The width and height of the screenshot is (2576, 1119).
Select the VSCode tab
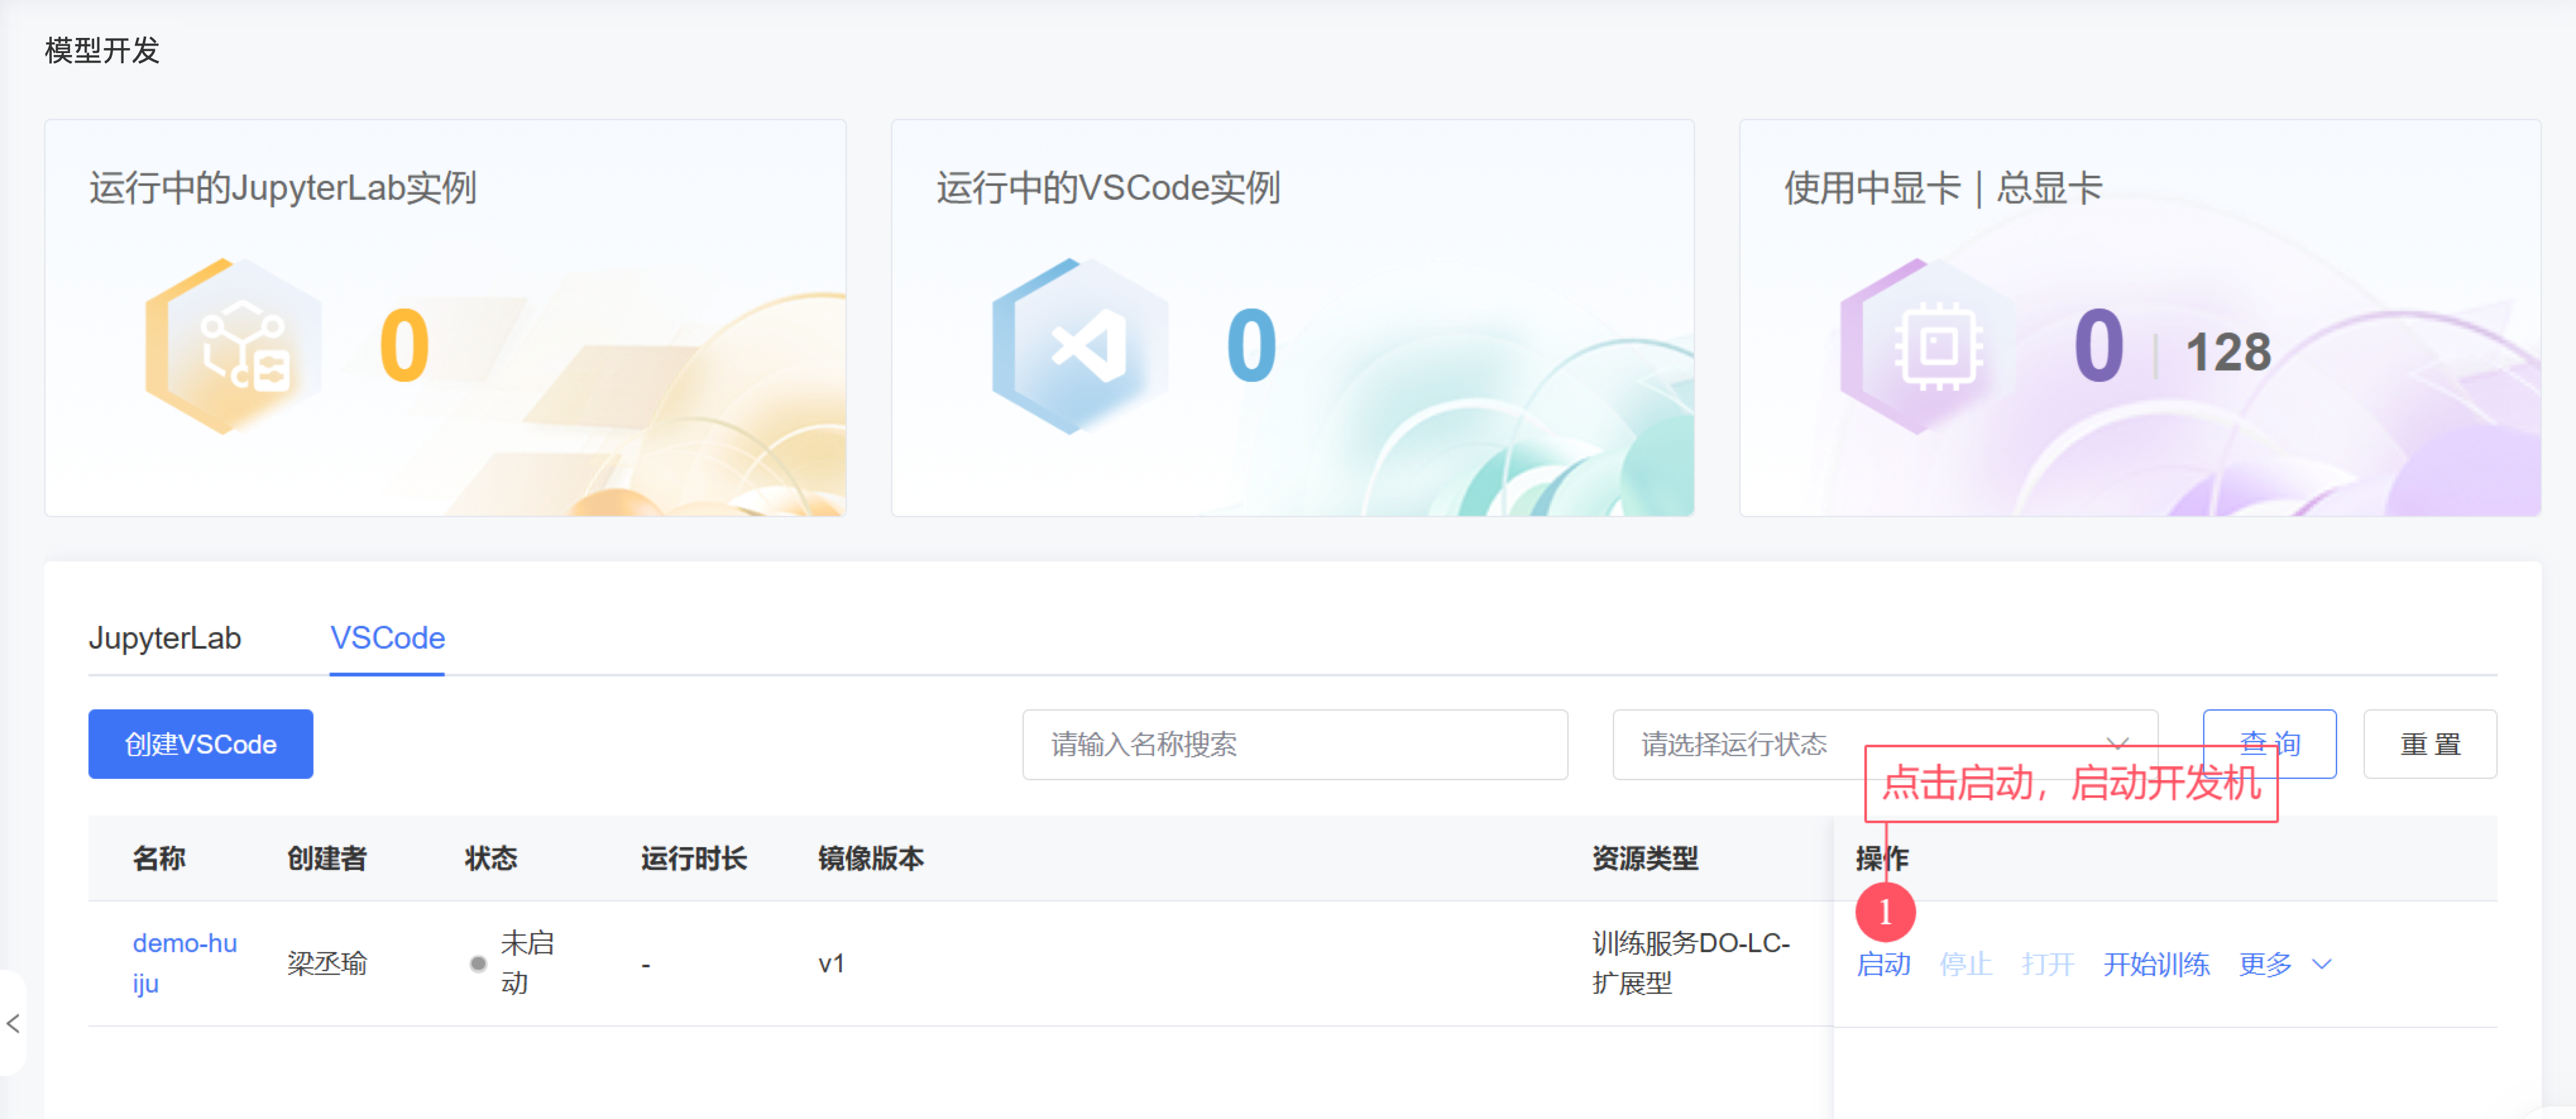(x=387, y=638)
